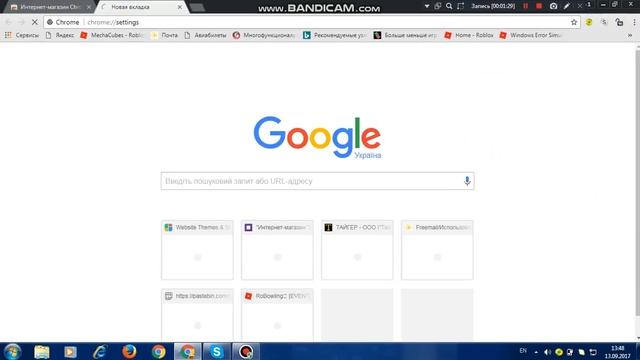Launch Firefox from the taskbar

[129, 351]
